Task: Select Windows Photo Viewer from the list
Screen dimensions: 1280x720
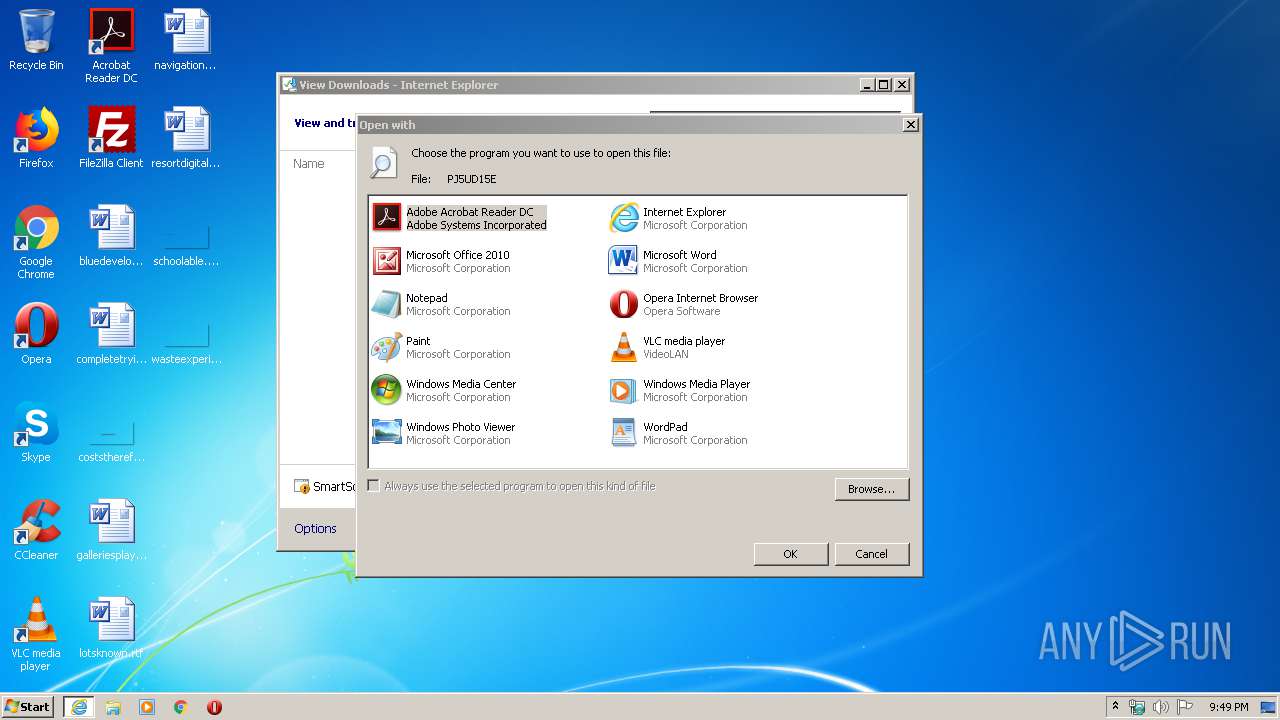Action: 444,433
